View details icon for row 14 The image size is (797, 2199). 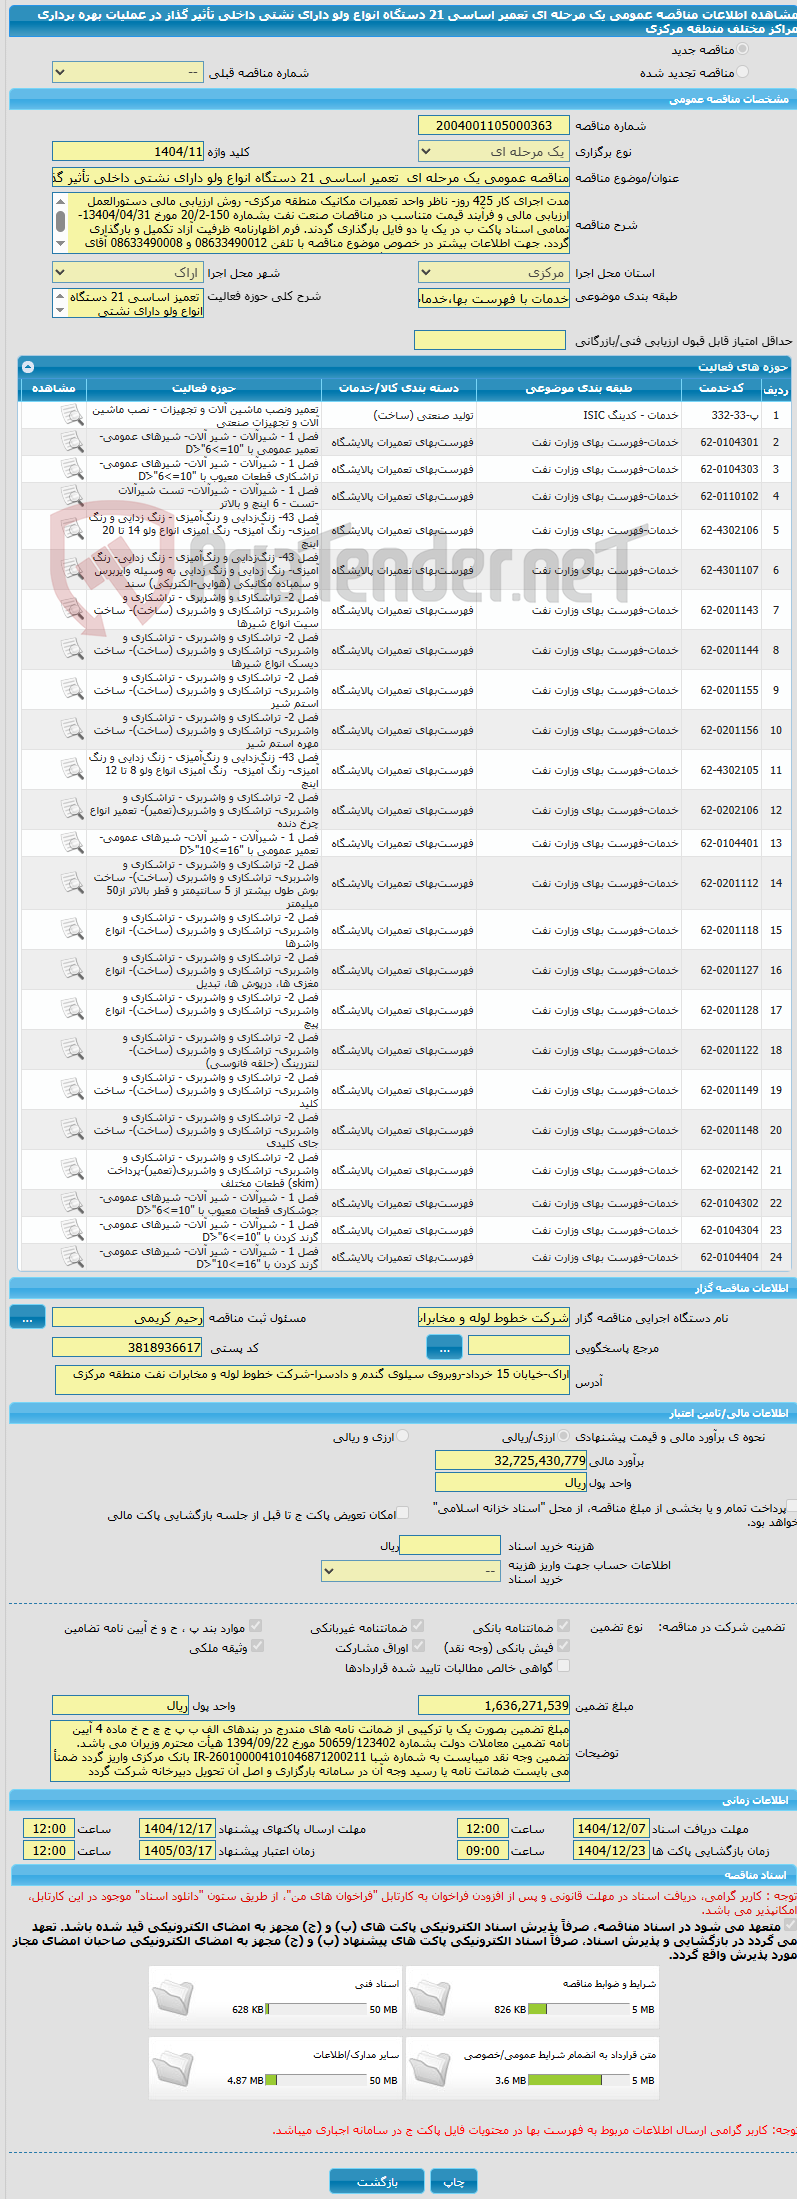(72, 883)
